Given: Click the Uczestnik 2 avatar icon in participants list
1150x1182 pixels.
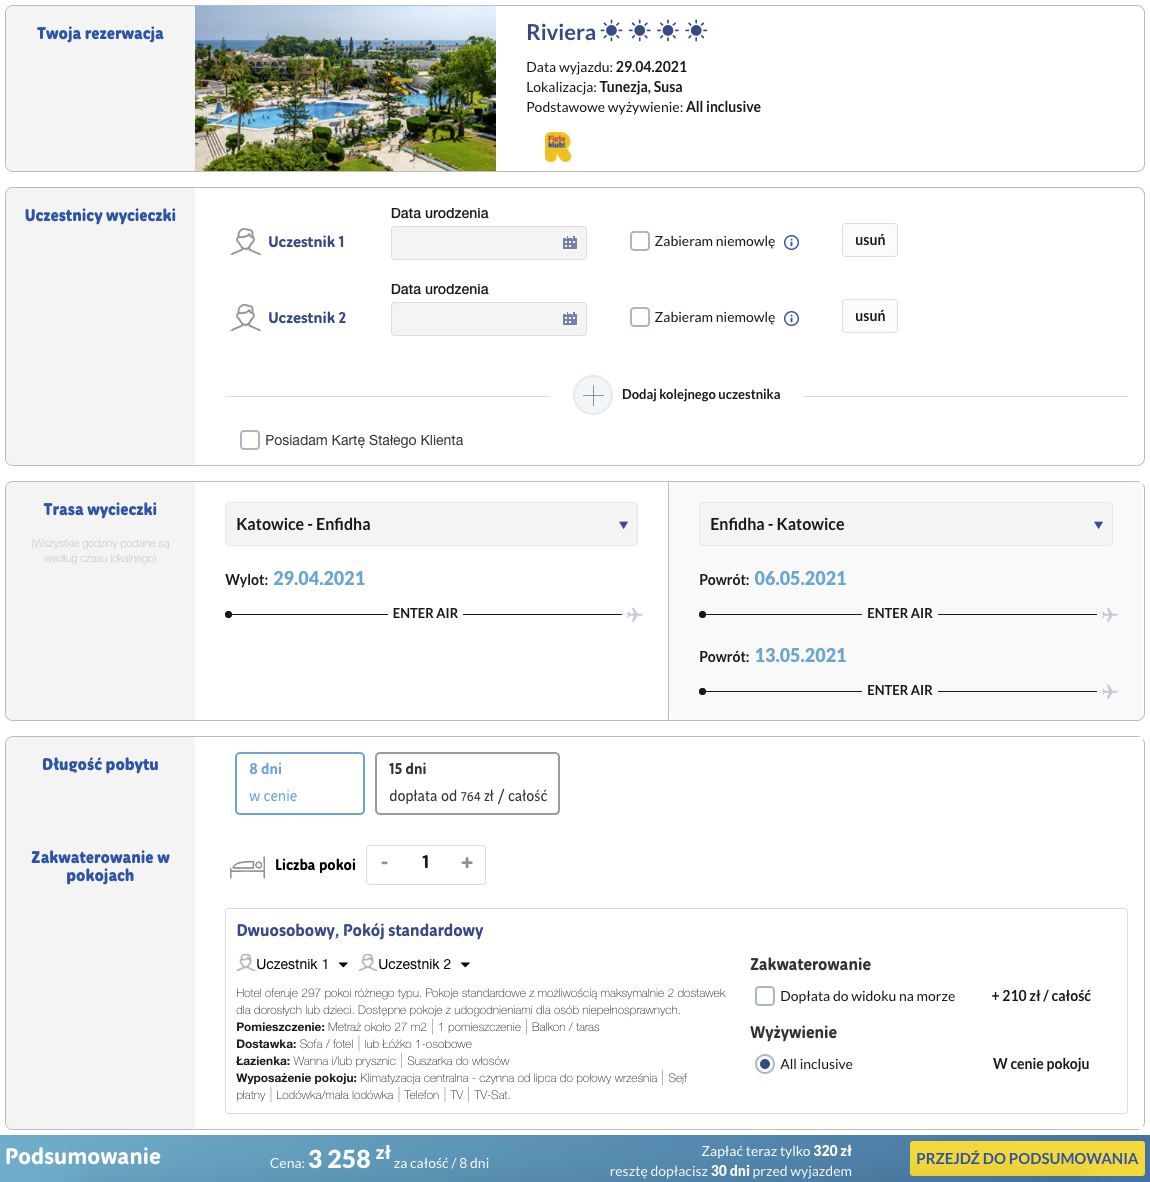Looking at the screenshot, I should tap(246, 317).
